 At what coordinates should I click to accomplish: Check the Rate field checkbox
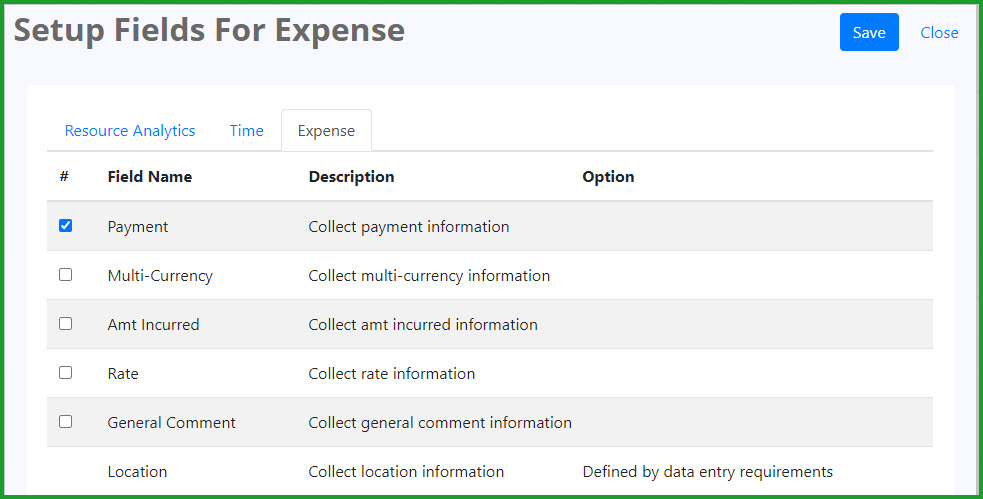pyautogui.click(x=65, y=372)
